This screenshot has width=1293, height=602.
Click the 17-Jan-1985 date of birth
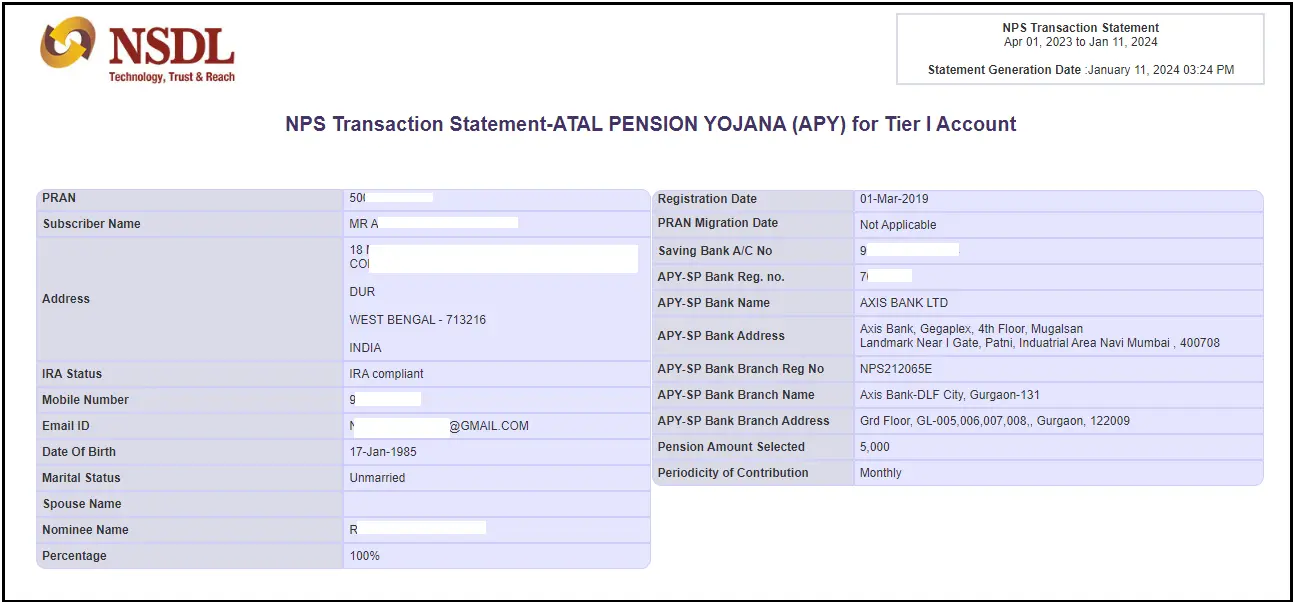(383, 452)
